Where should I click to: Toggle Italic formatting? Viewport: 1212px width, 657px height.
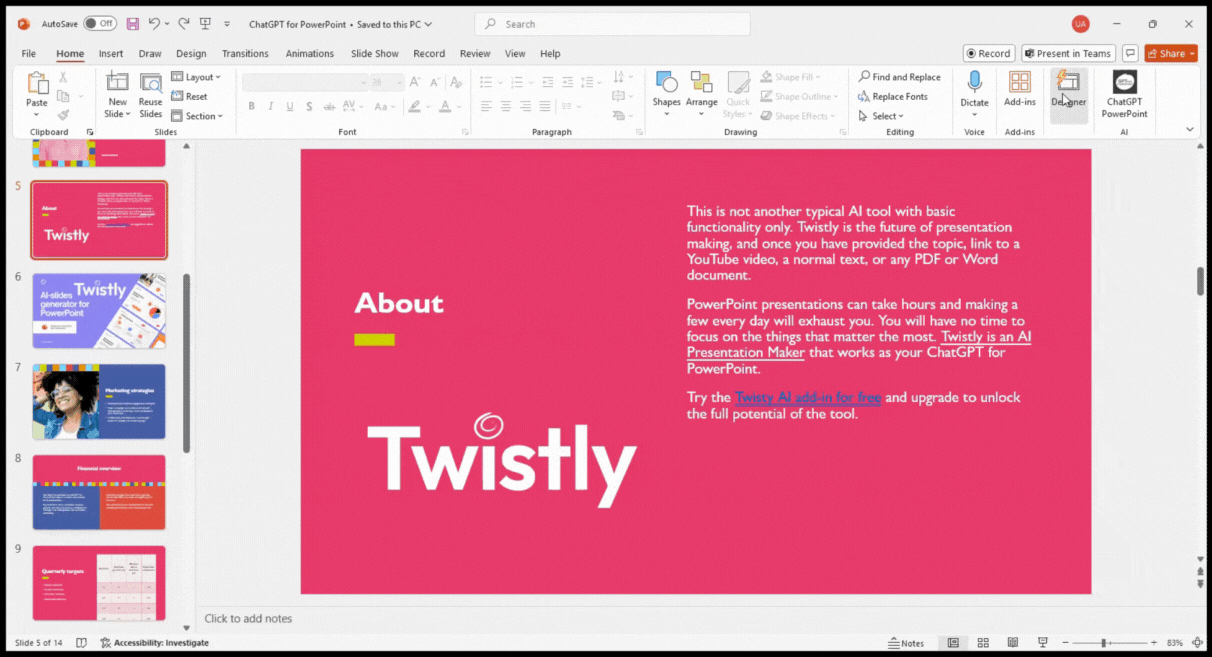[x=270, y=106]
